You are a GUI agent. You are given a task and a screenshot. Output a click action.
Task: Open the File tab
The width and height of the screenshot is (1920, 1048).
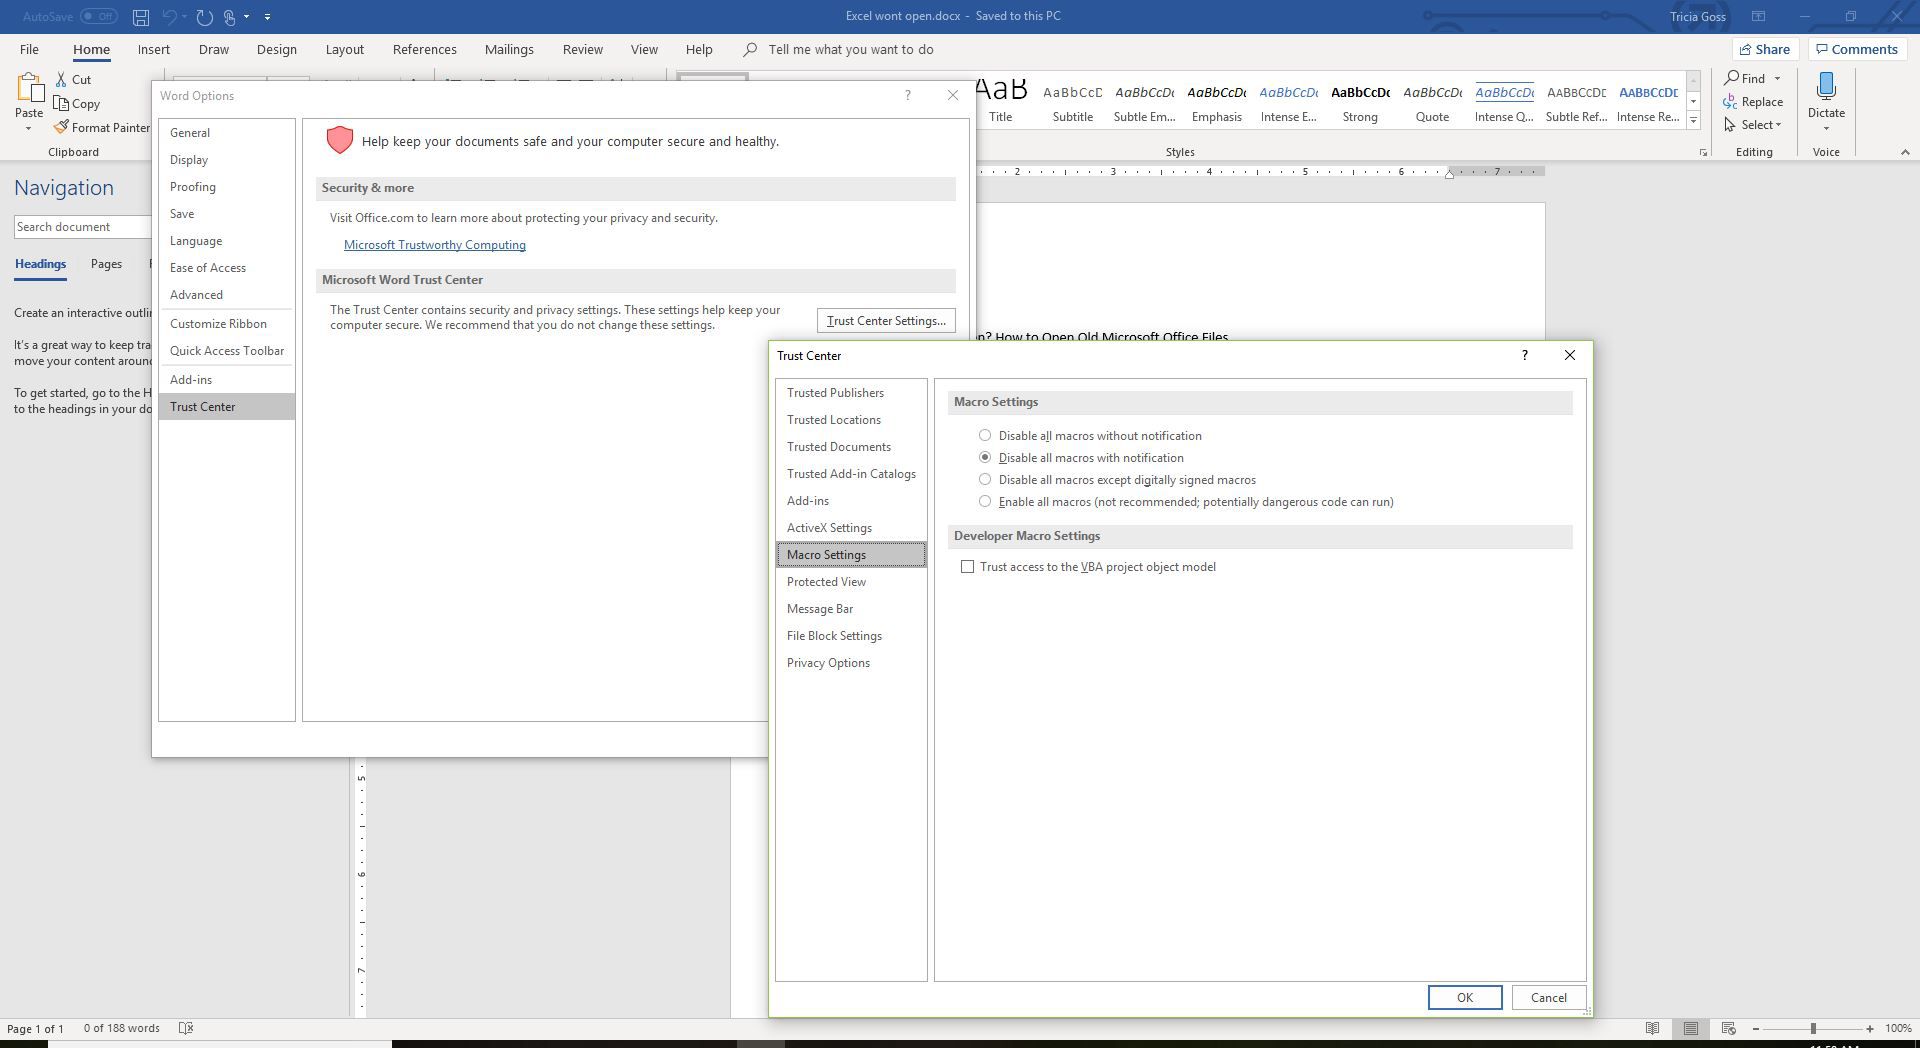29,49
